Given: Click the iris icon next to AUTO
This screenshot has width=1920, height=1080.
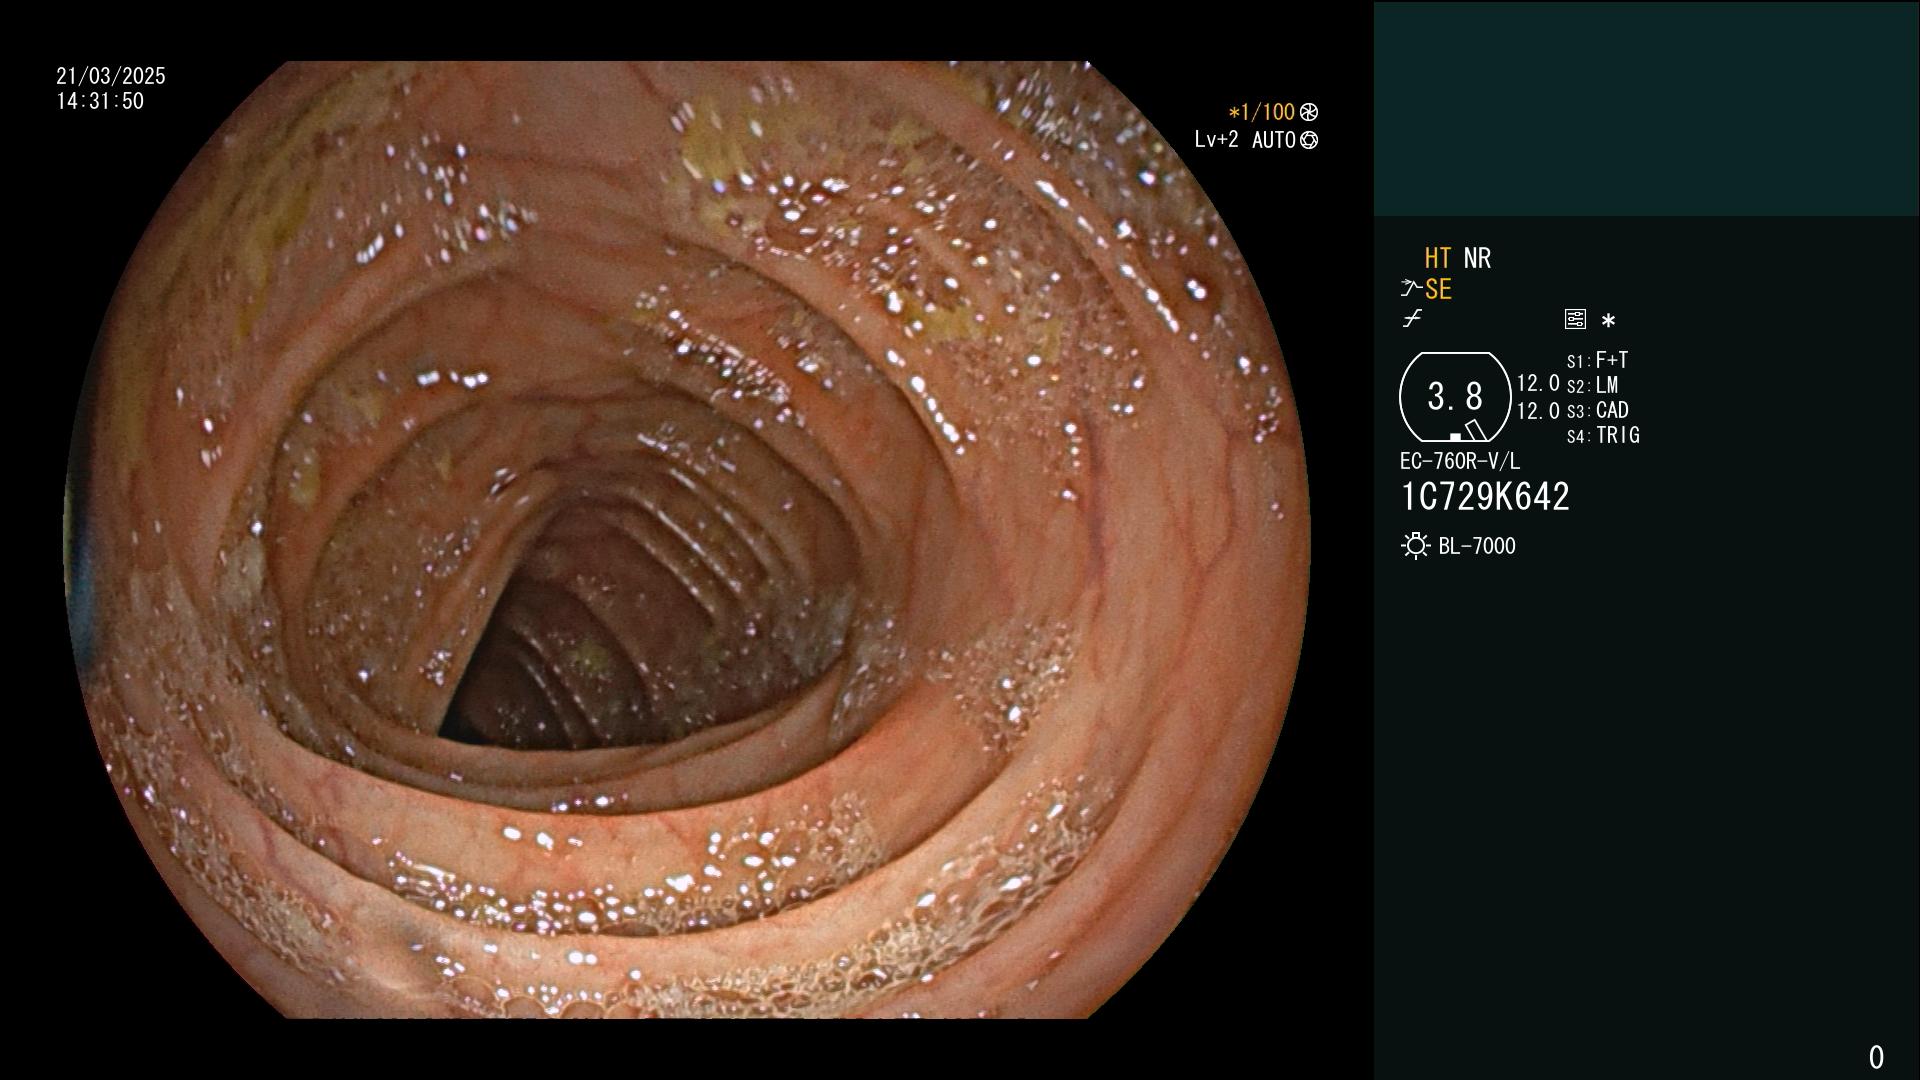Looking at the screenshot, I should point(1309,141).
